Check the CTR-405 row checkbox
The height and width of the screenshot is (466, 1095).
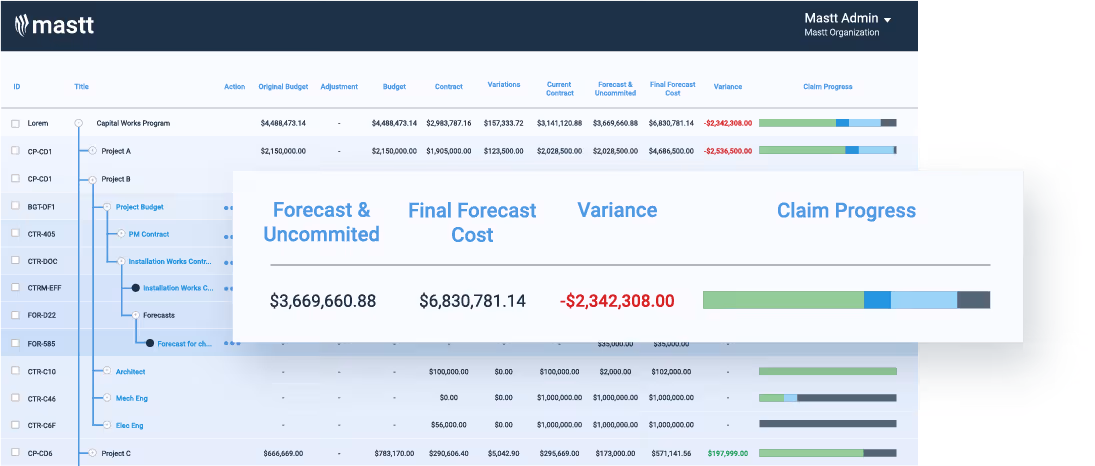coord(15,233)
